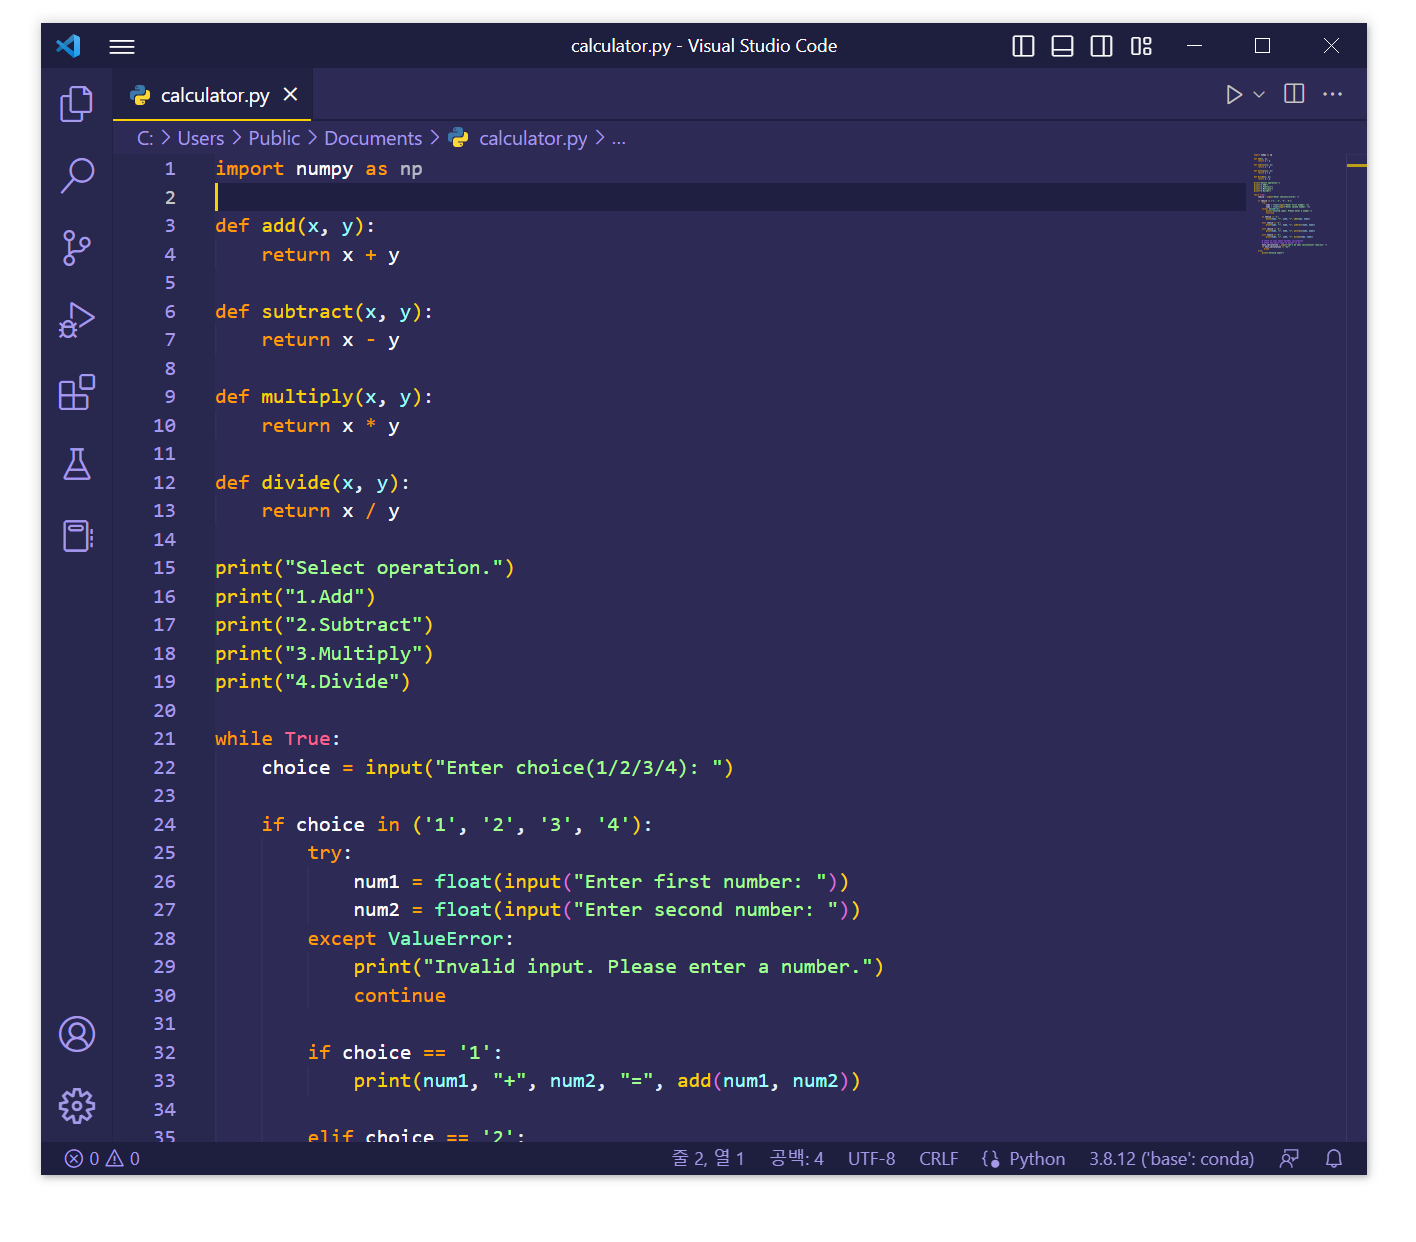This screenshot has width=1416, height=1242.
Task: Open the editor More Actions ellipsis
Action: tap(1332, 94)
